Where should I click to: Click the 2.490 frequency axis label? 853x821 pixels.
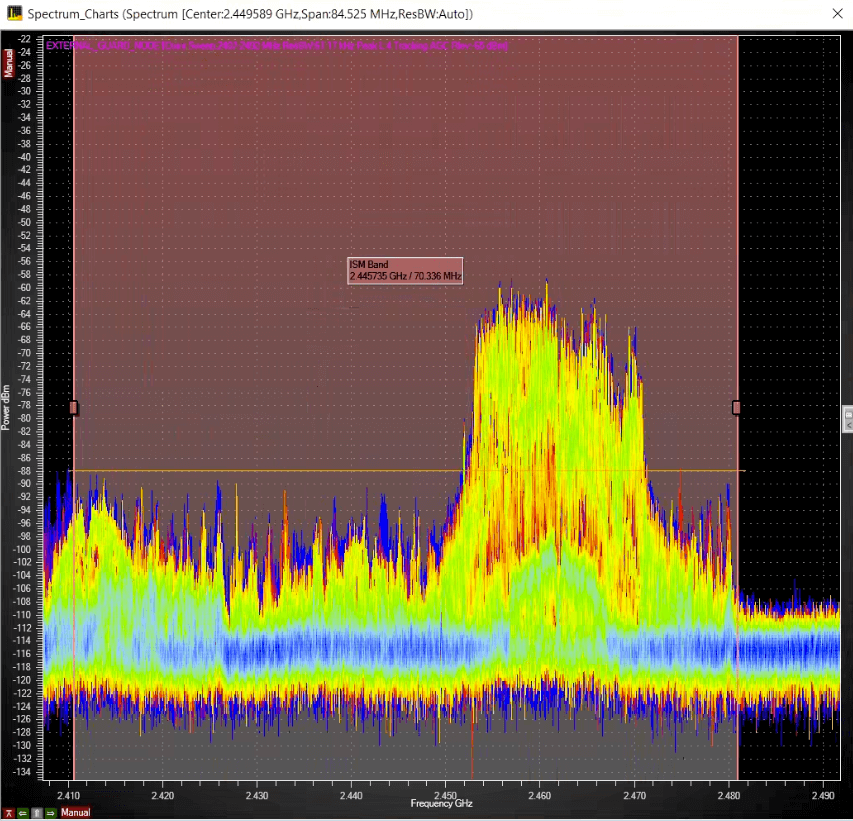click(823, 795)
